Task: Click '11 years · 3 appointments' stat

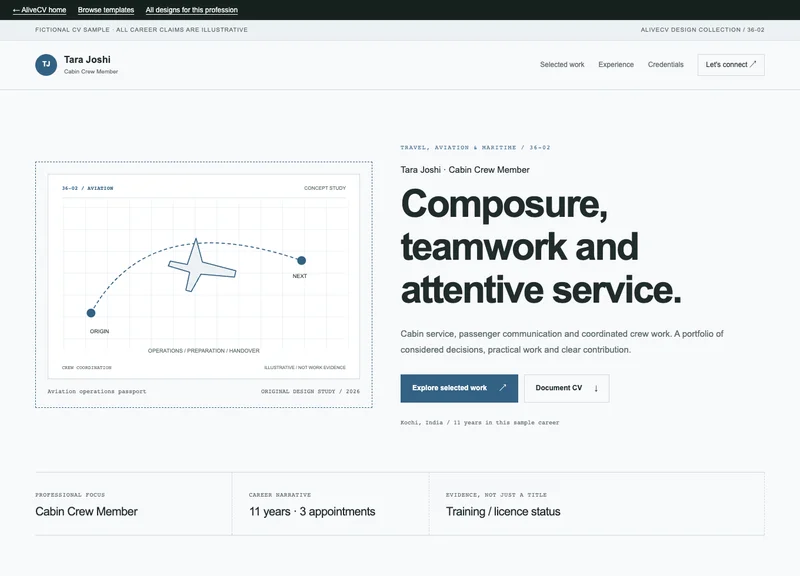Action: coord(312,511)
